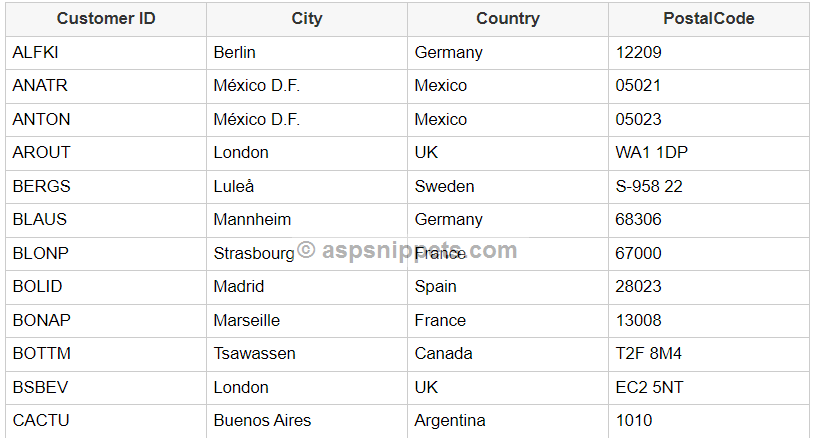The width and height of the screenshot is (813, 438).
Task: Click the Customer ID column header
Action: click(x=106, y=19)
